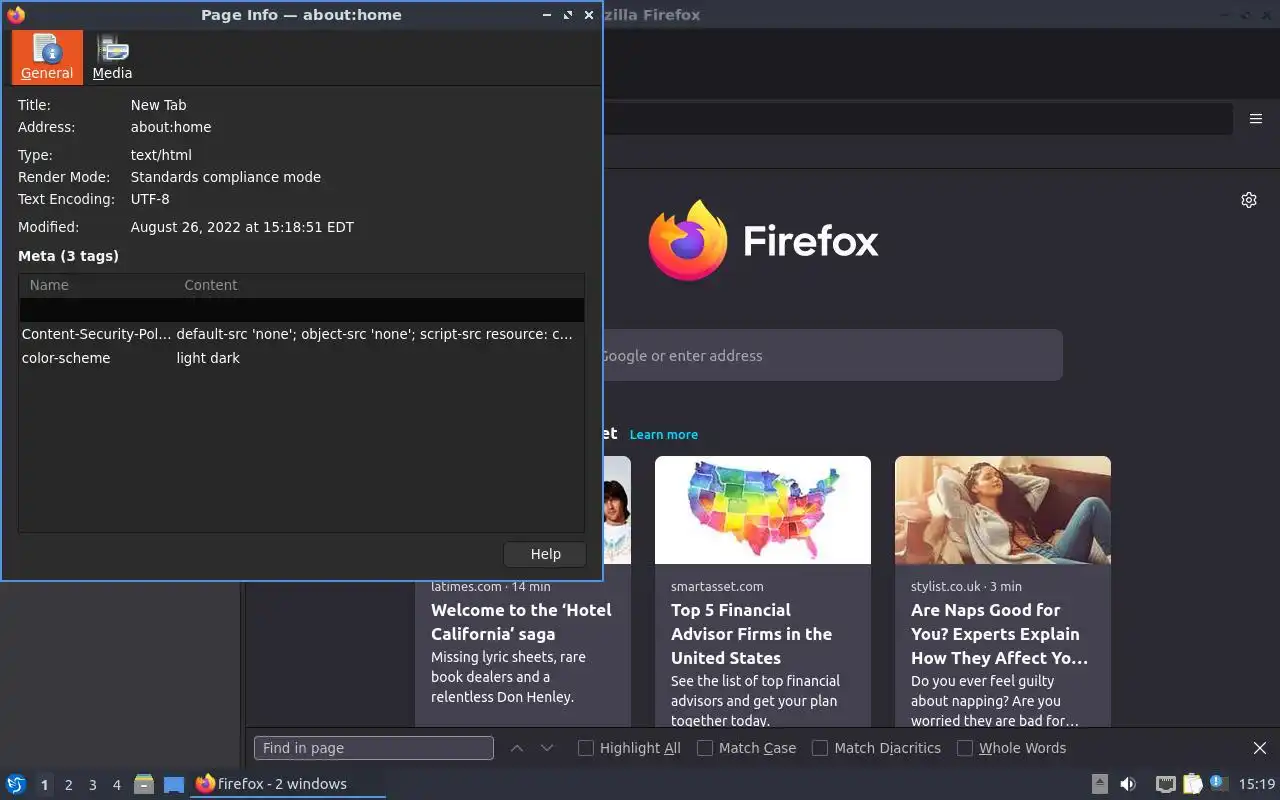This screenshot has height=800, width=1280.
Task: Click the show desktop taskbar icon
Action: click(x=174, y=785)
